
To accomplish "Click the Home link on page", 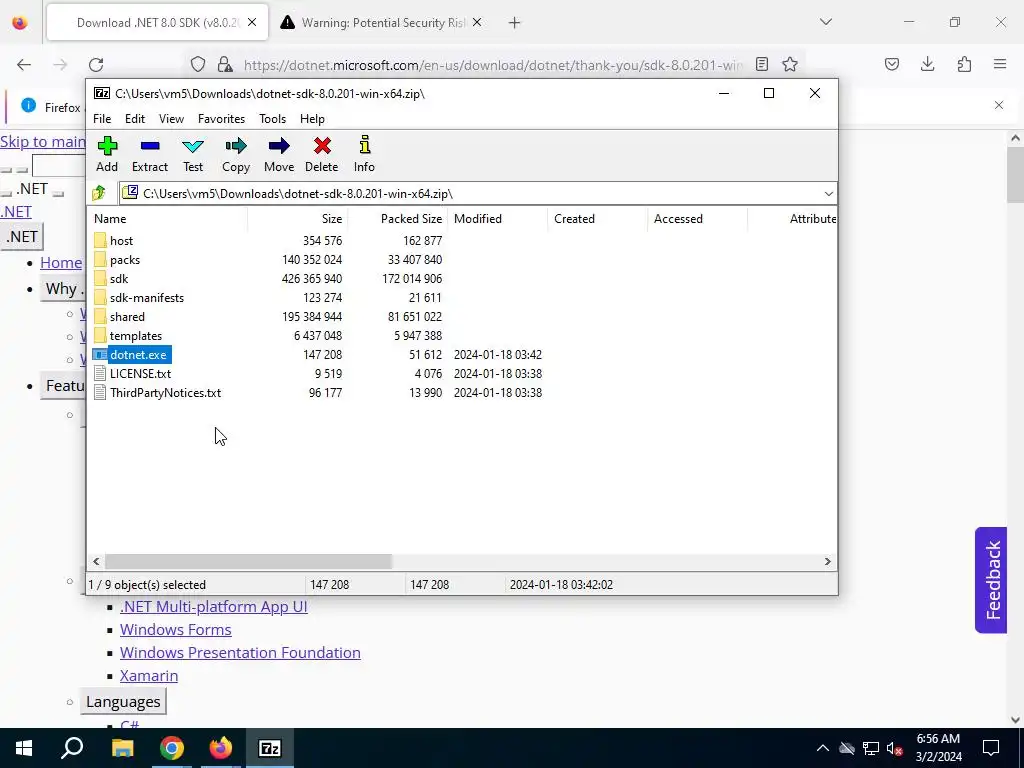I will pyautogui.click(x=61, y=263).
